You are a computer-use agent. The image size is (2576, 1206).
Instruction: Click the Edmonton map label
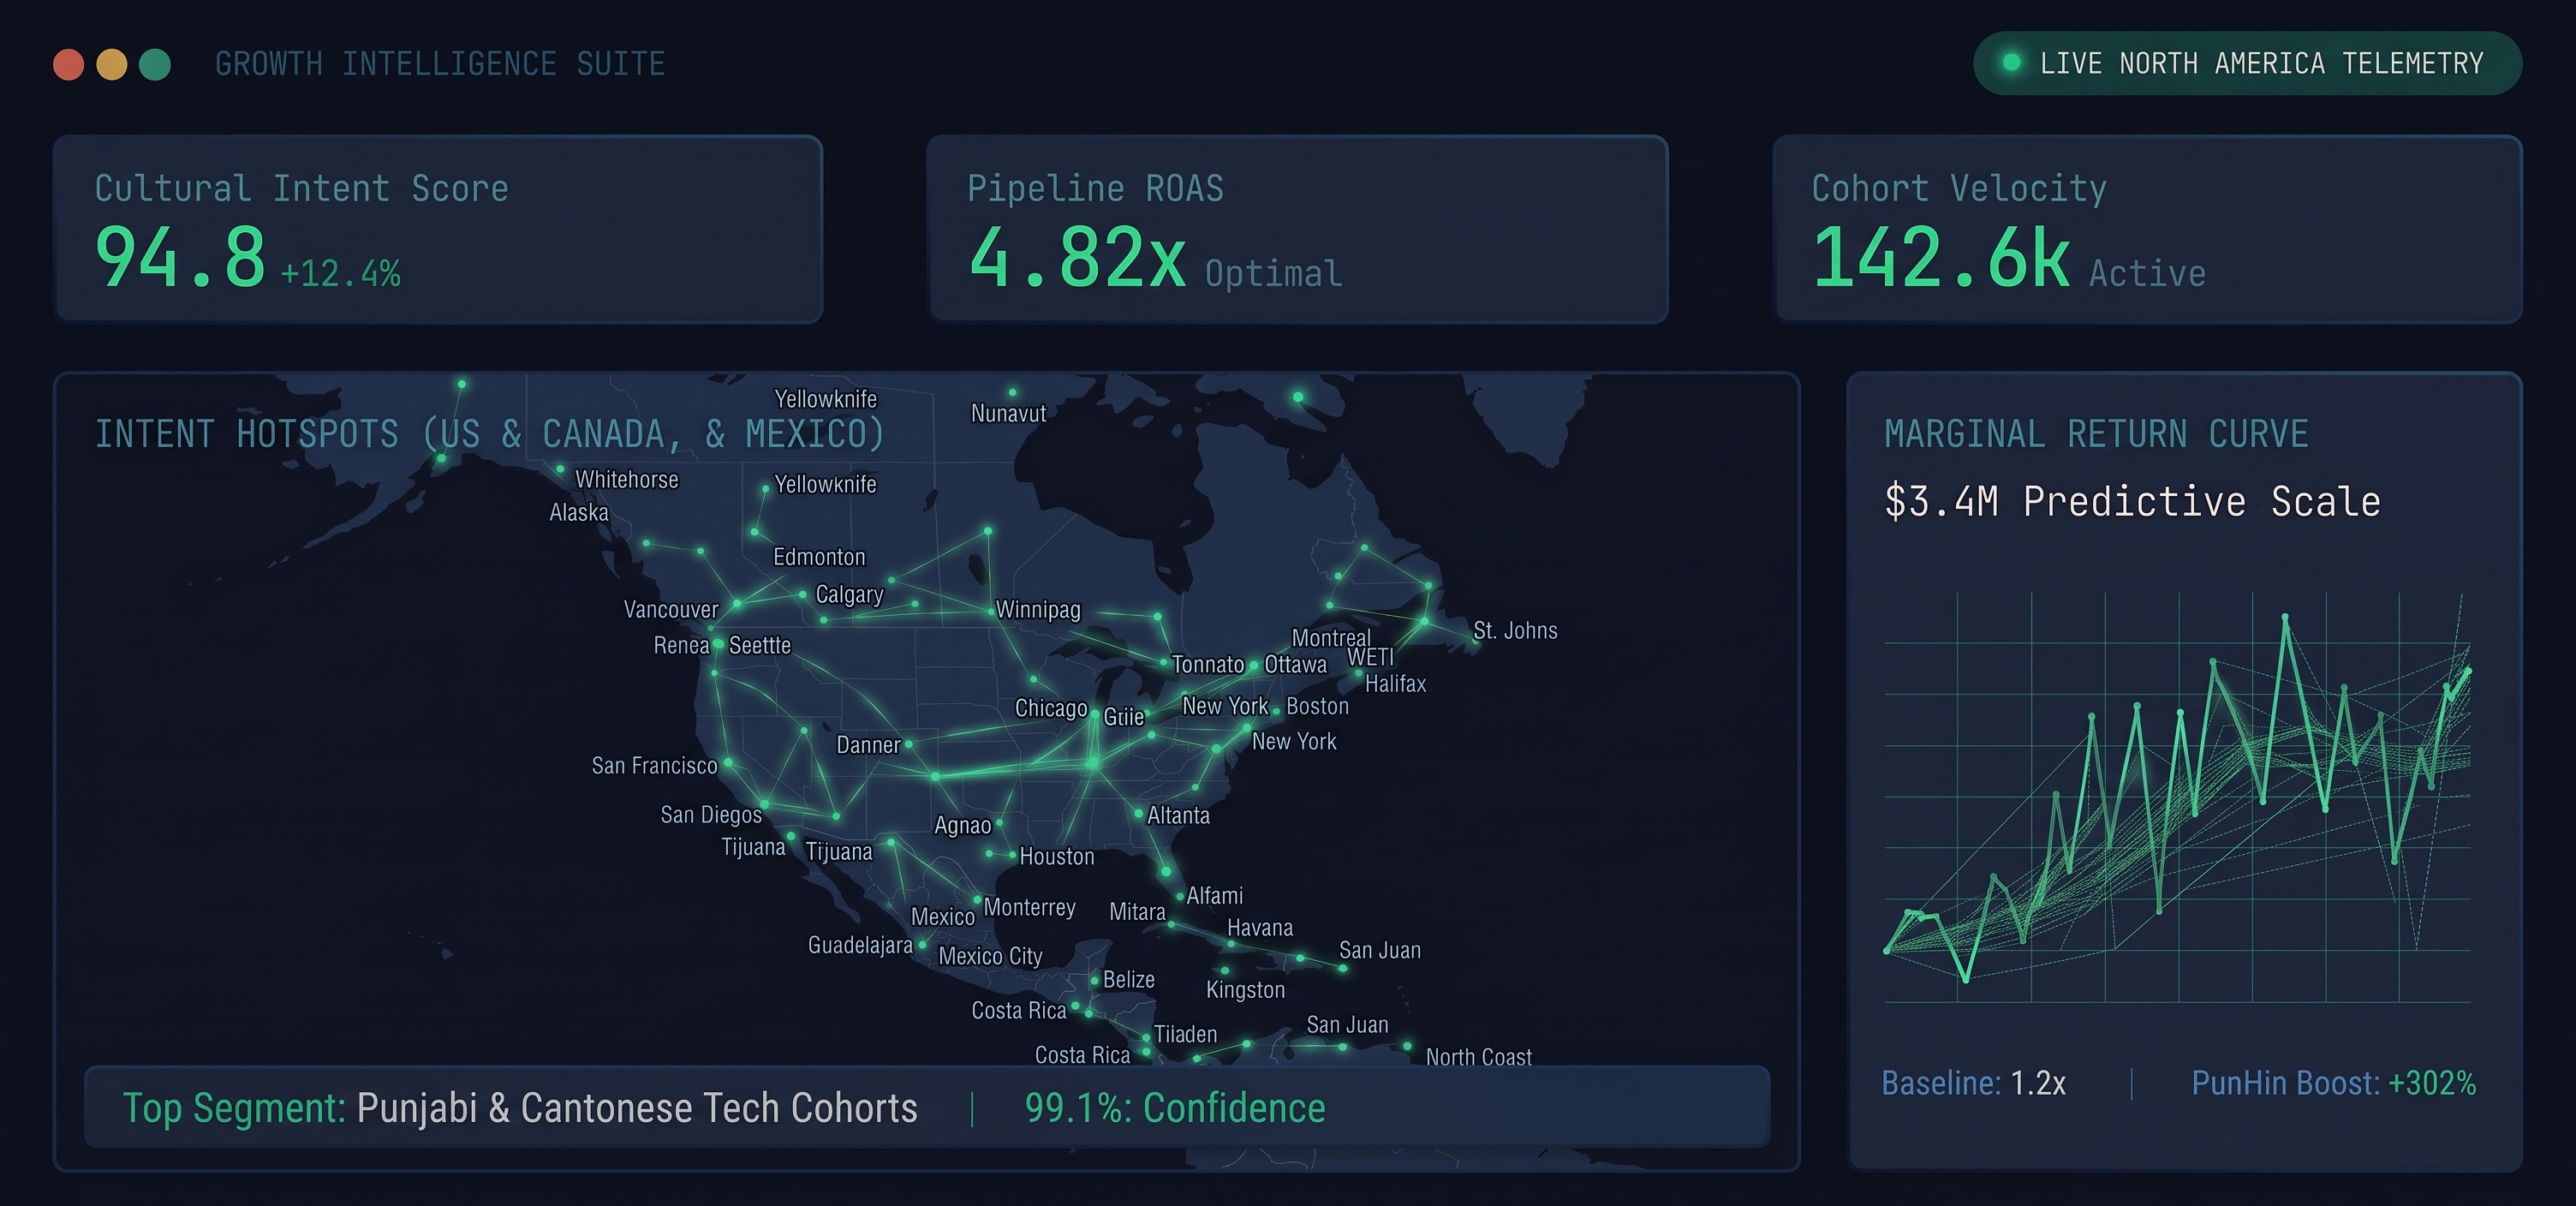(x=819, y=557)
